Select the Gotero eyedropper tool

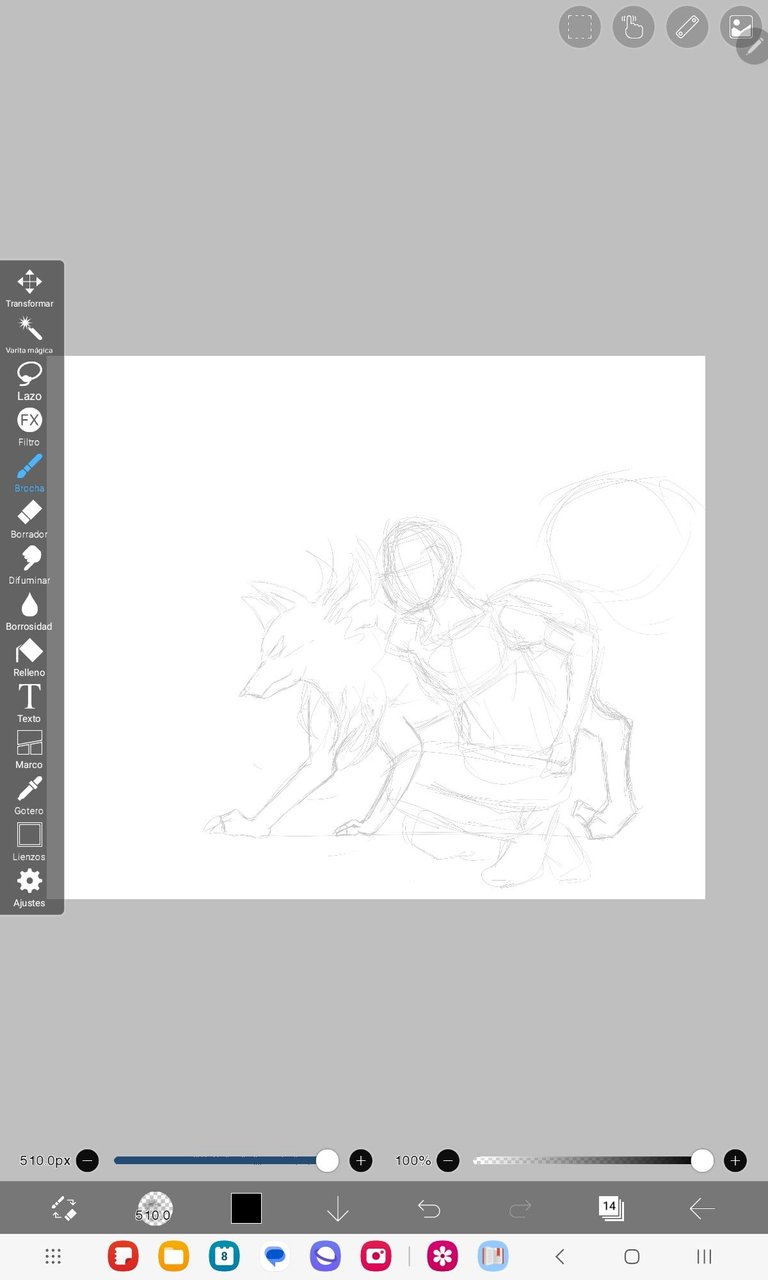pos(30,795)
